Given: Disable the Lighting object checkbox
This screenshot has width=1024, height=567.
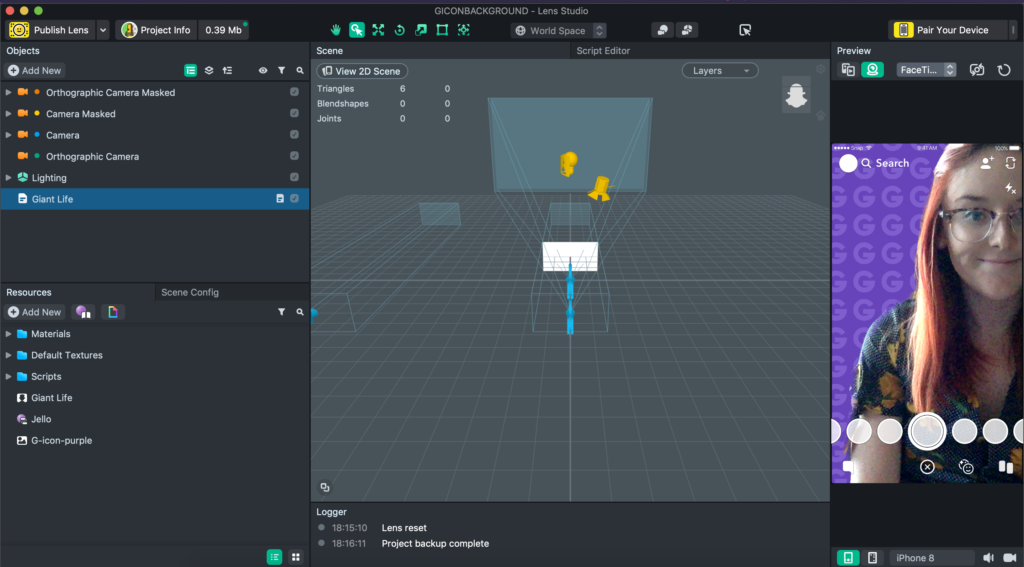Looking at the screenshot, I should tap(295, 177).
